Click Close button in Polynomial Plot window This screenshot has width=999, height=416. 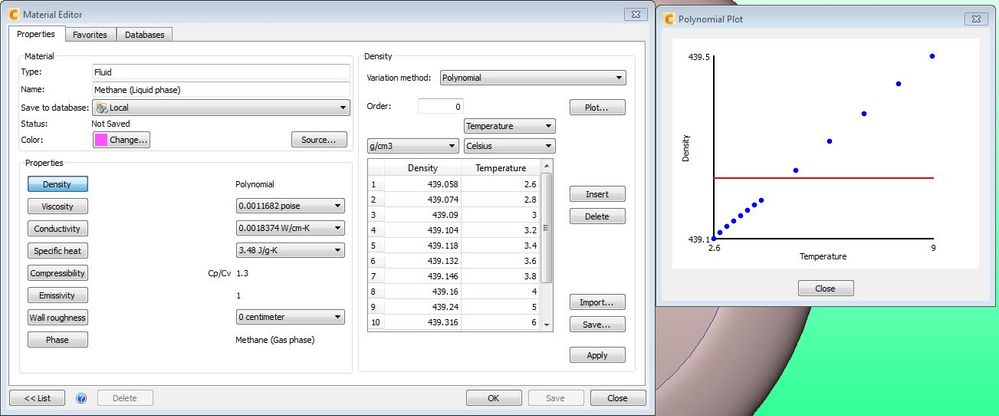point(826,289)
